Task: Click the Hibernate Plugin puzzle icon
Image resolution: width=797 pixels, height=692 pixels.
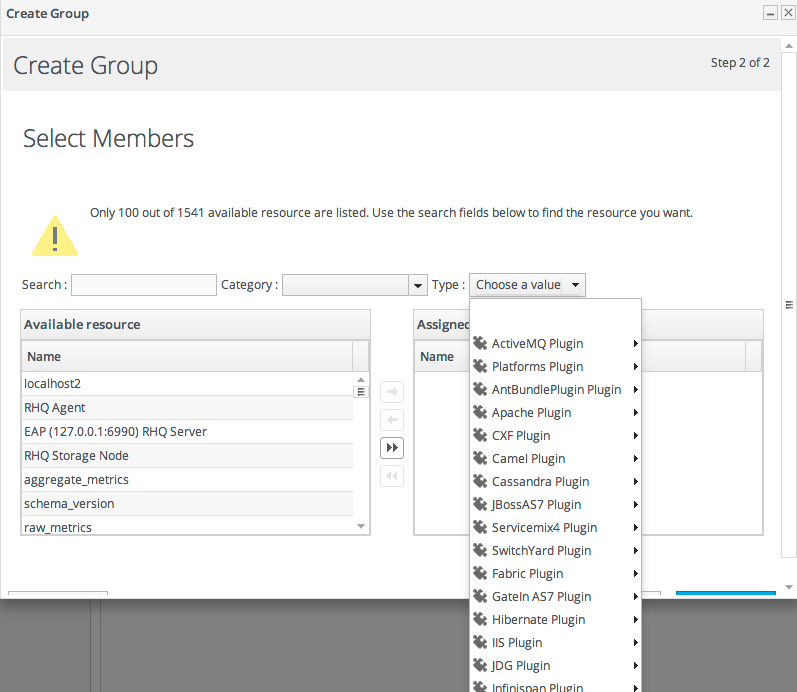Action: pyautogui.click(x=480, y=620)
